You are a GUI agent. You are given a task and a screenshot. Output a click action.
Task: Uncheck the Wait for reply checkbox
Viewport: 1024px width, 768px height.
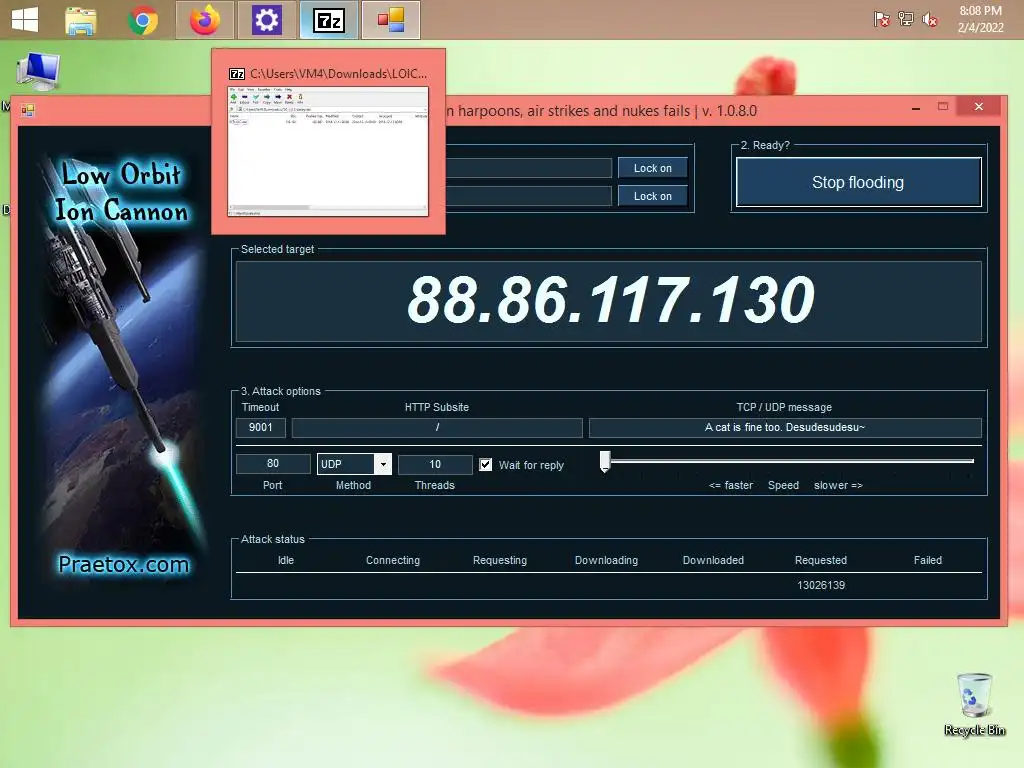[485, 464]
